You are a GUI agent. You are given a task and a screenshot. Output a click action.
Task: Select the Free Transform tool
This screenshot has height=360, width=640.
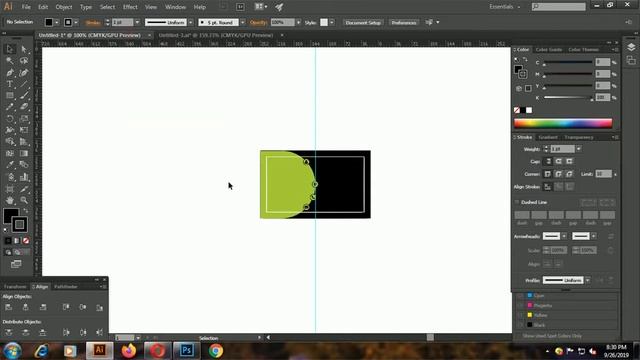click(24, 130)
